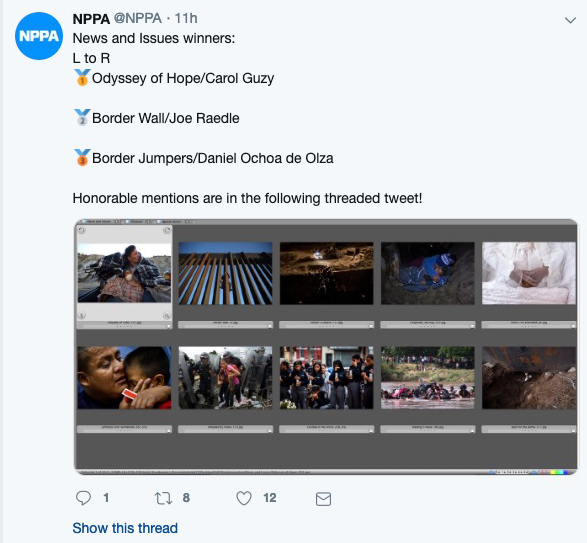Open the NPPA display name link
Viewport: 587px width, 543px height.
[x=91, y=18]
